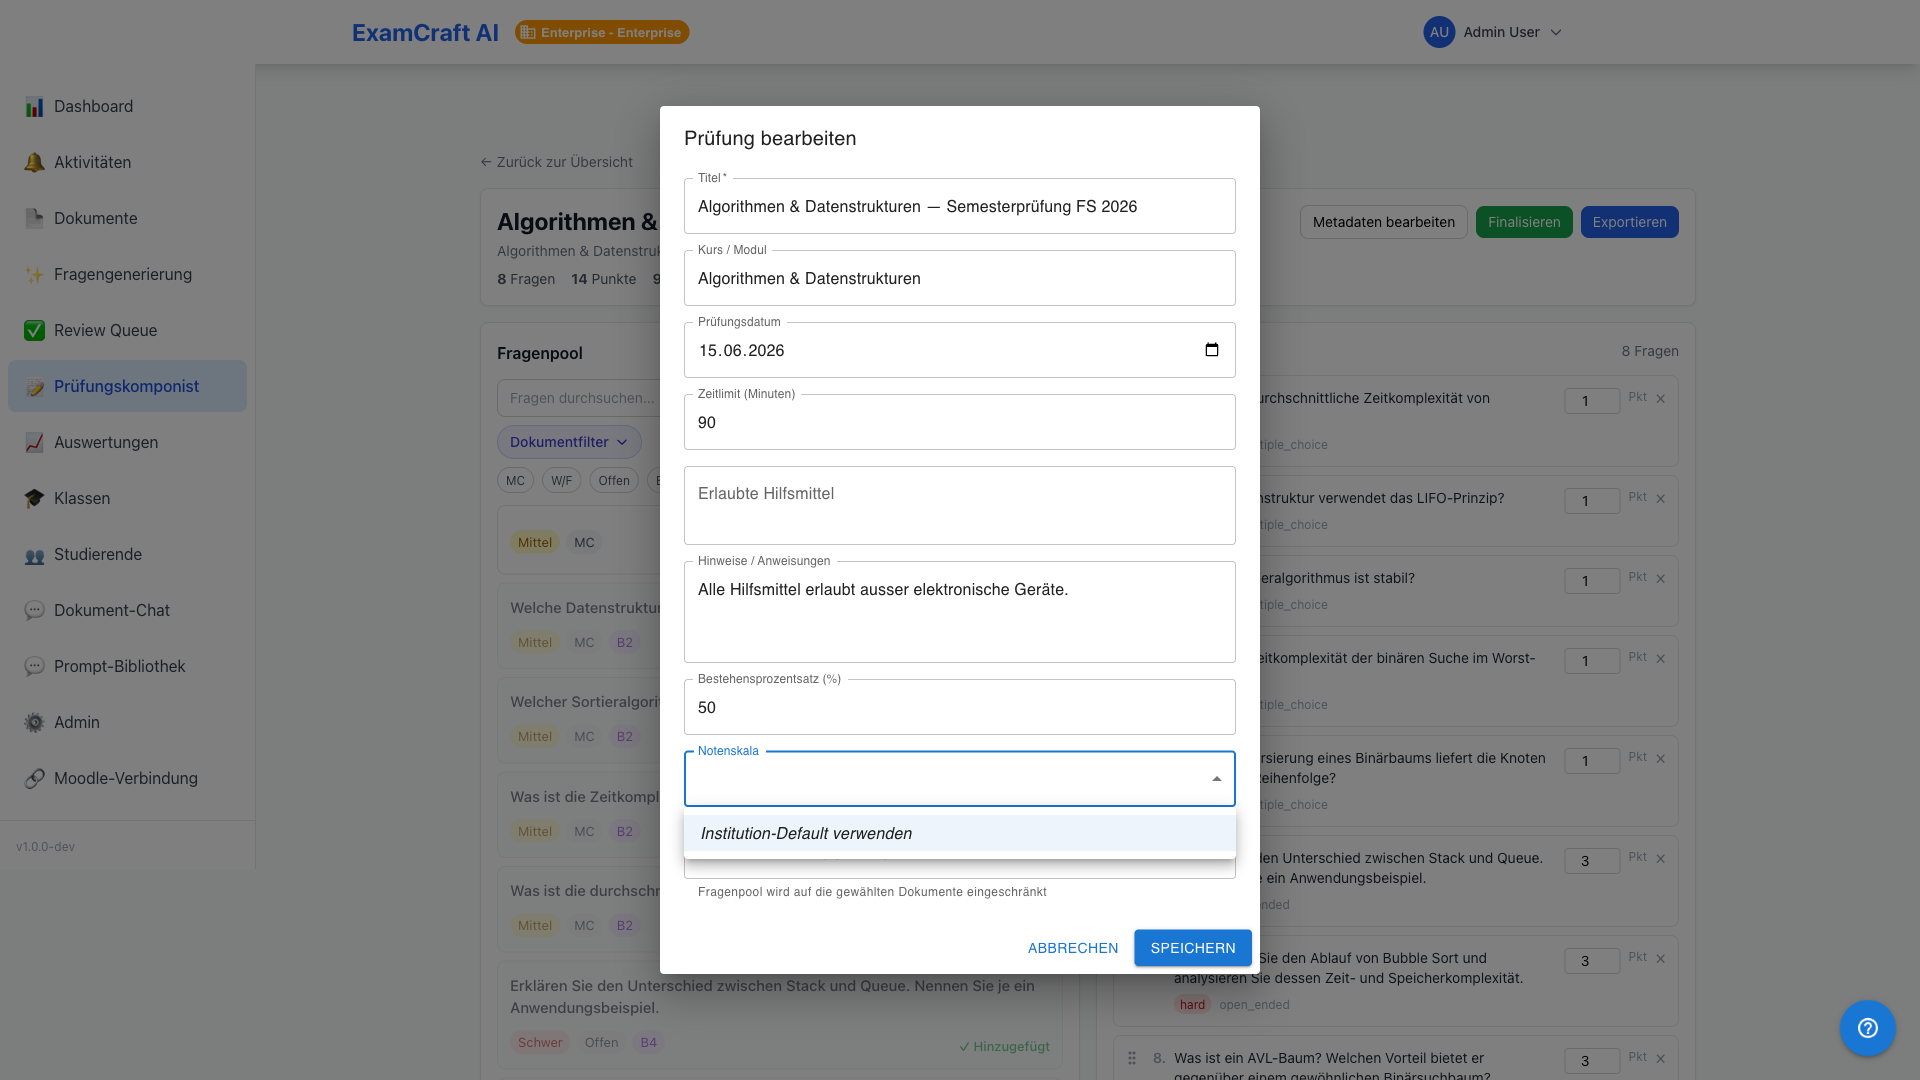Open the Admin User menu chevron
This screenshot has width=1920, height=1080.
coord(1556,32)
